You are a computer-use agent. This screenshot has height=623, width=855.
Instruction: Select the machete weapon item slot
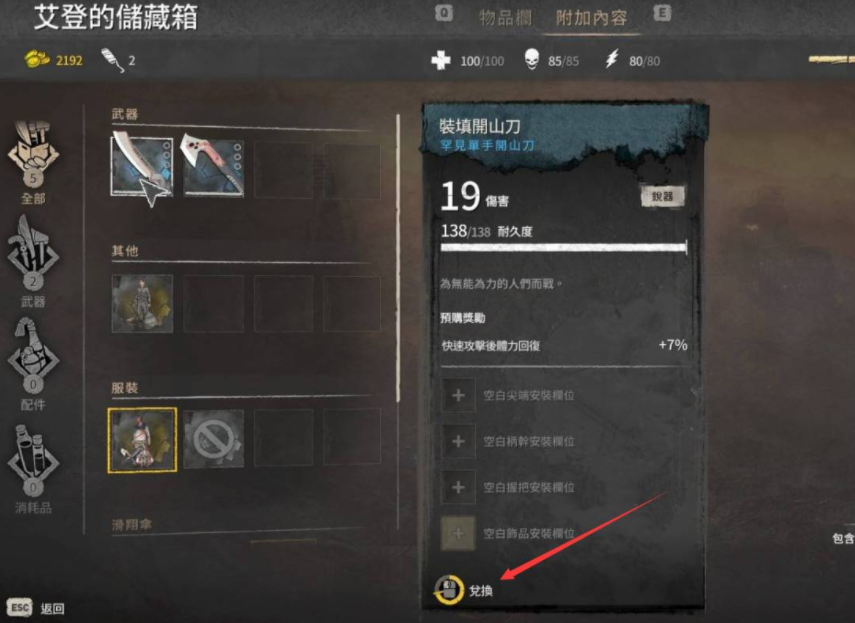coord(142,166)
